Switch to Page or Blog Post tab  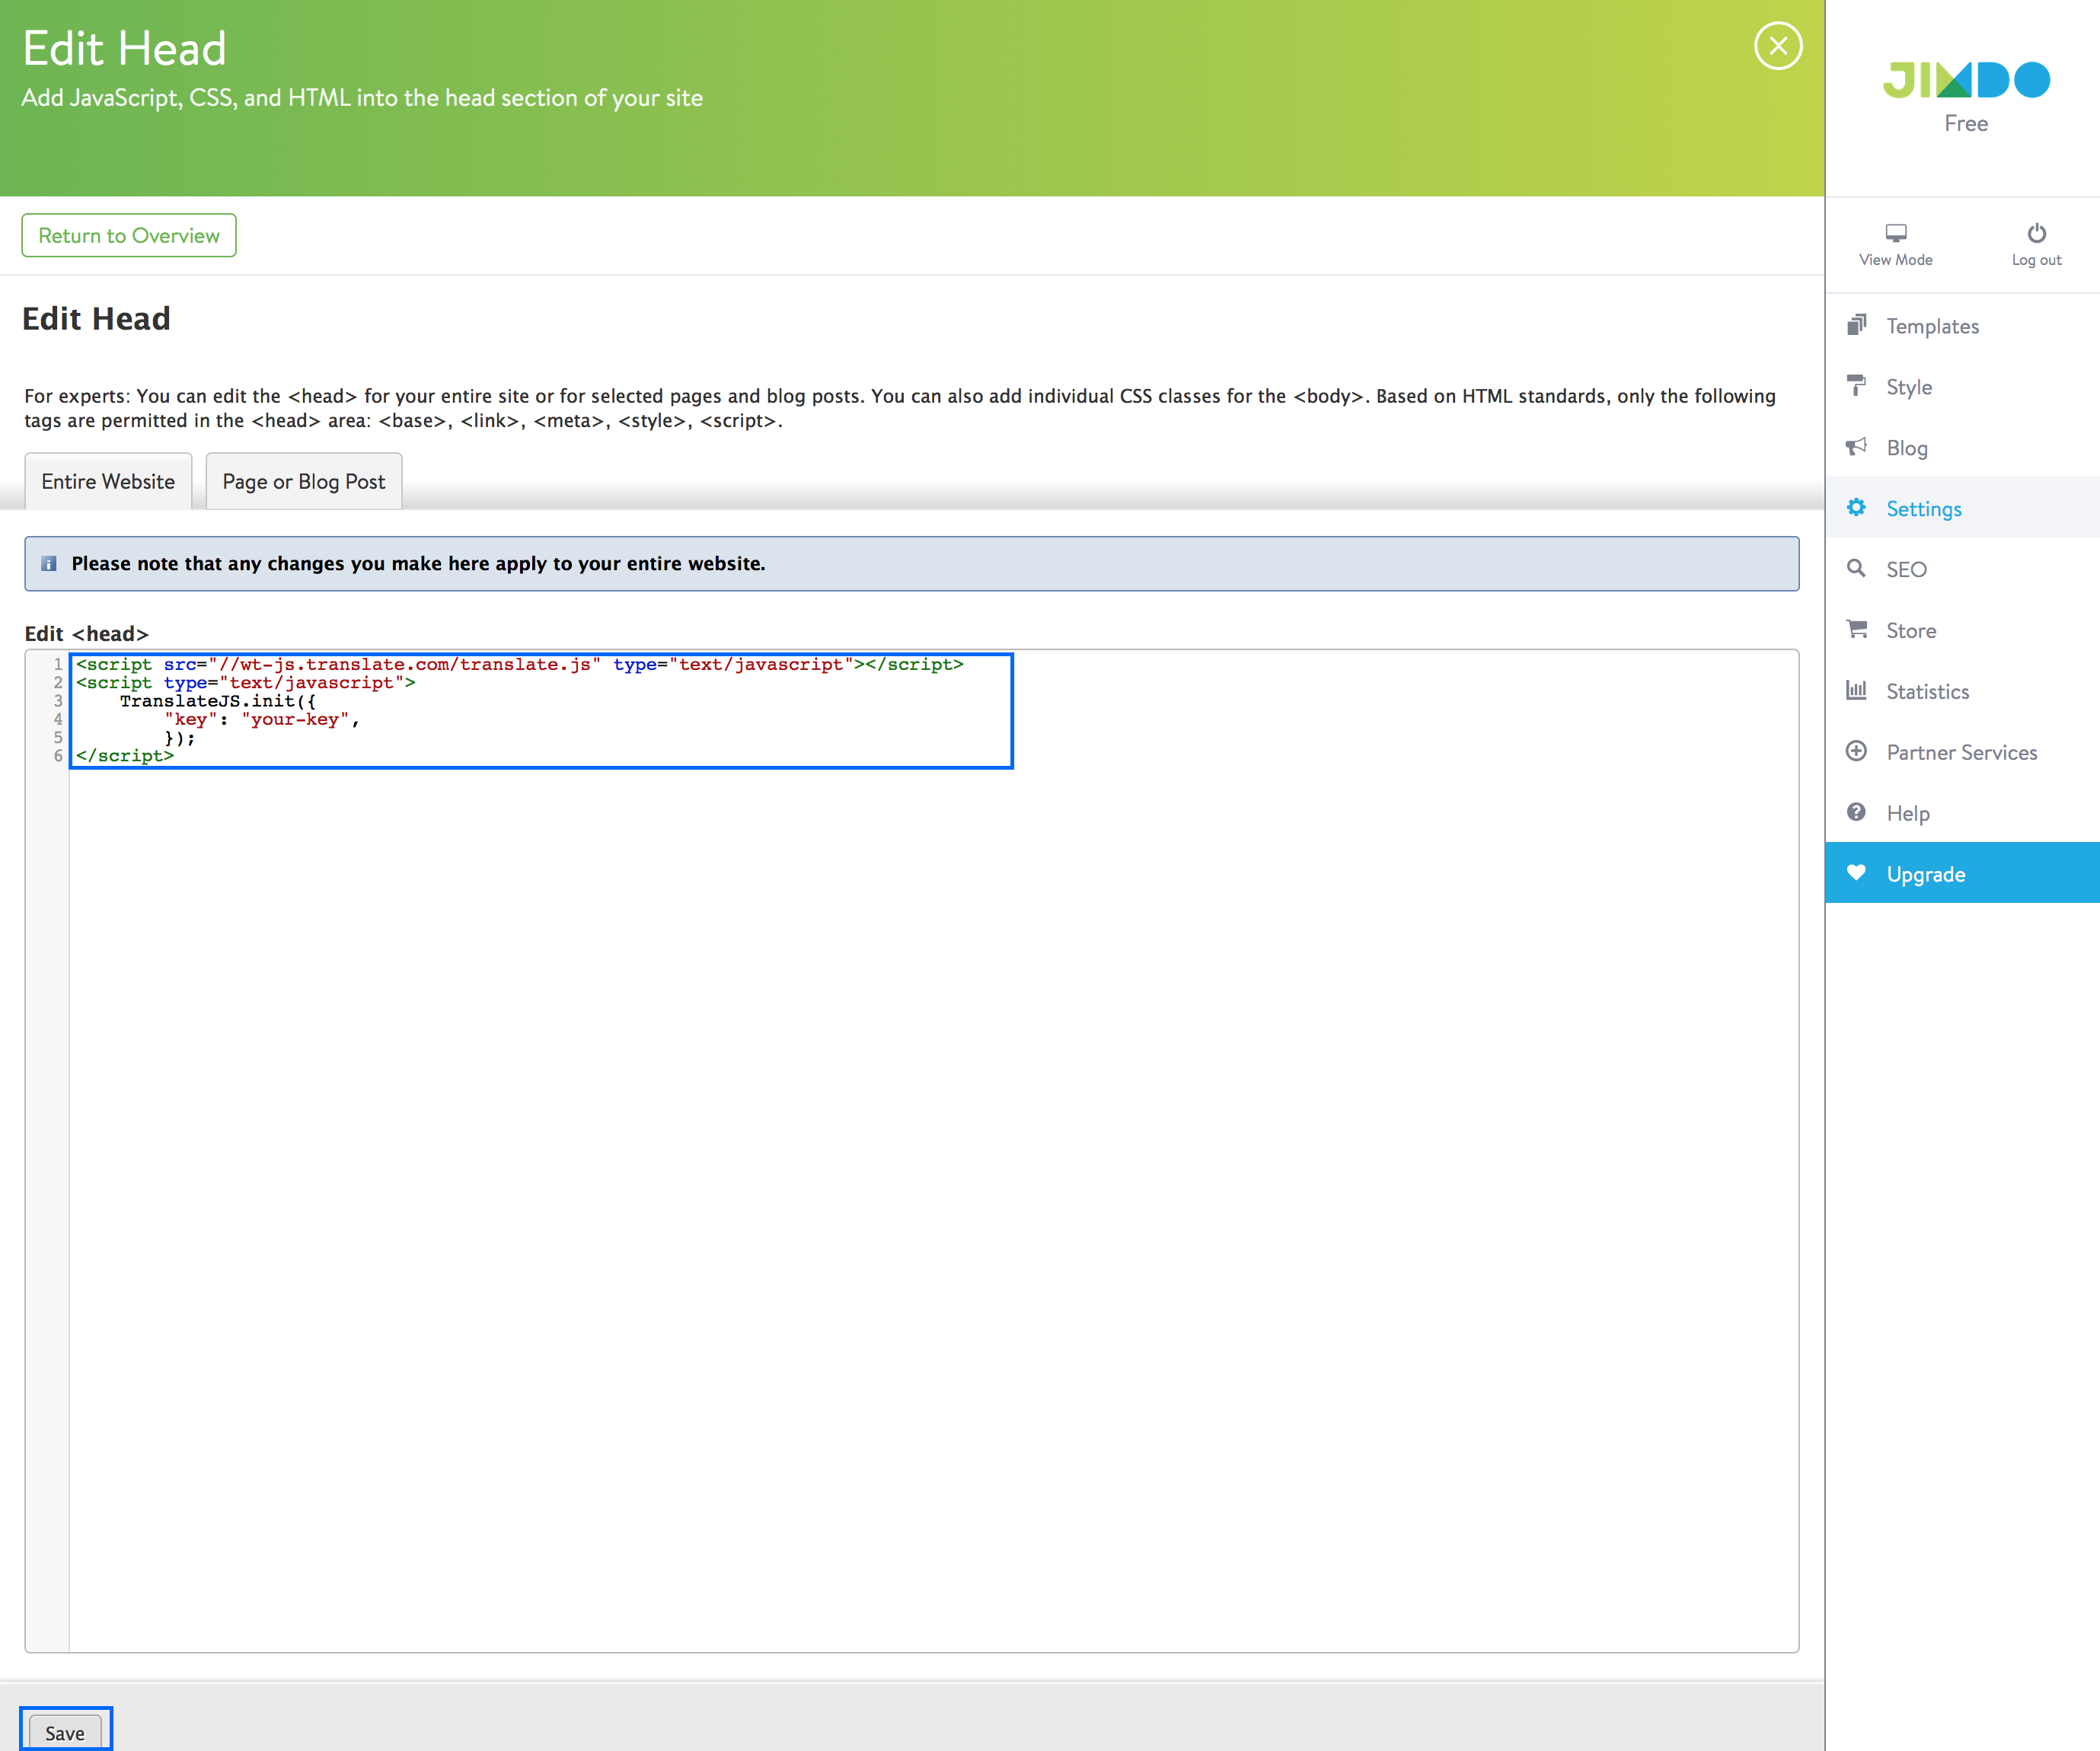tap(303, 482)
